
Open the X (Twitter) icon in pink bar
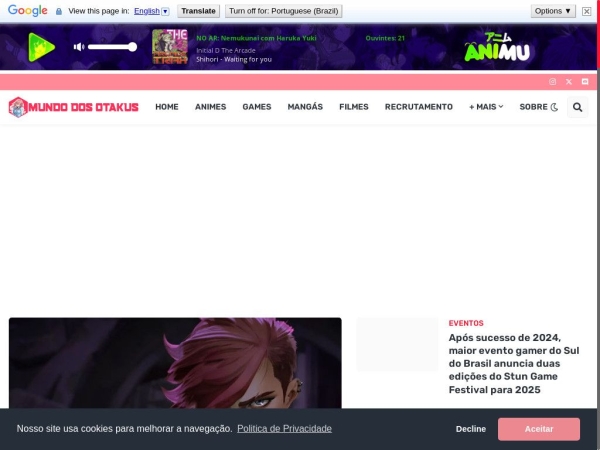[569, 82]
